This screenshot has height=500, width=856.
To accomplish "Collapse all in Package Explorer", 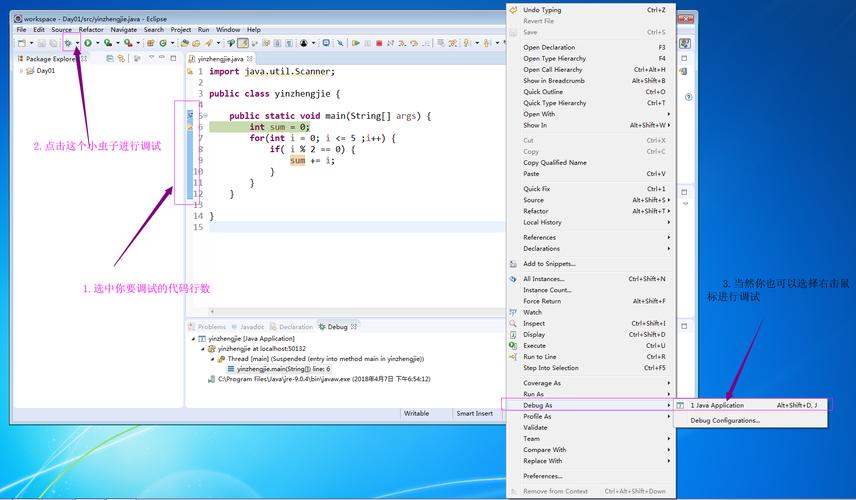I will [x=110, y=58].
